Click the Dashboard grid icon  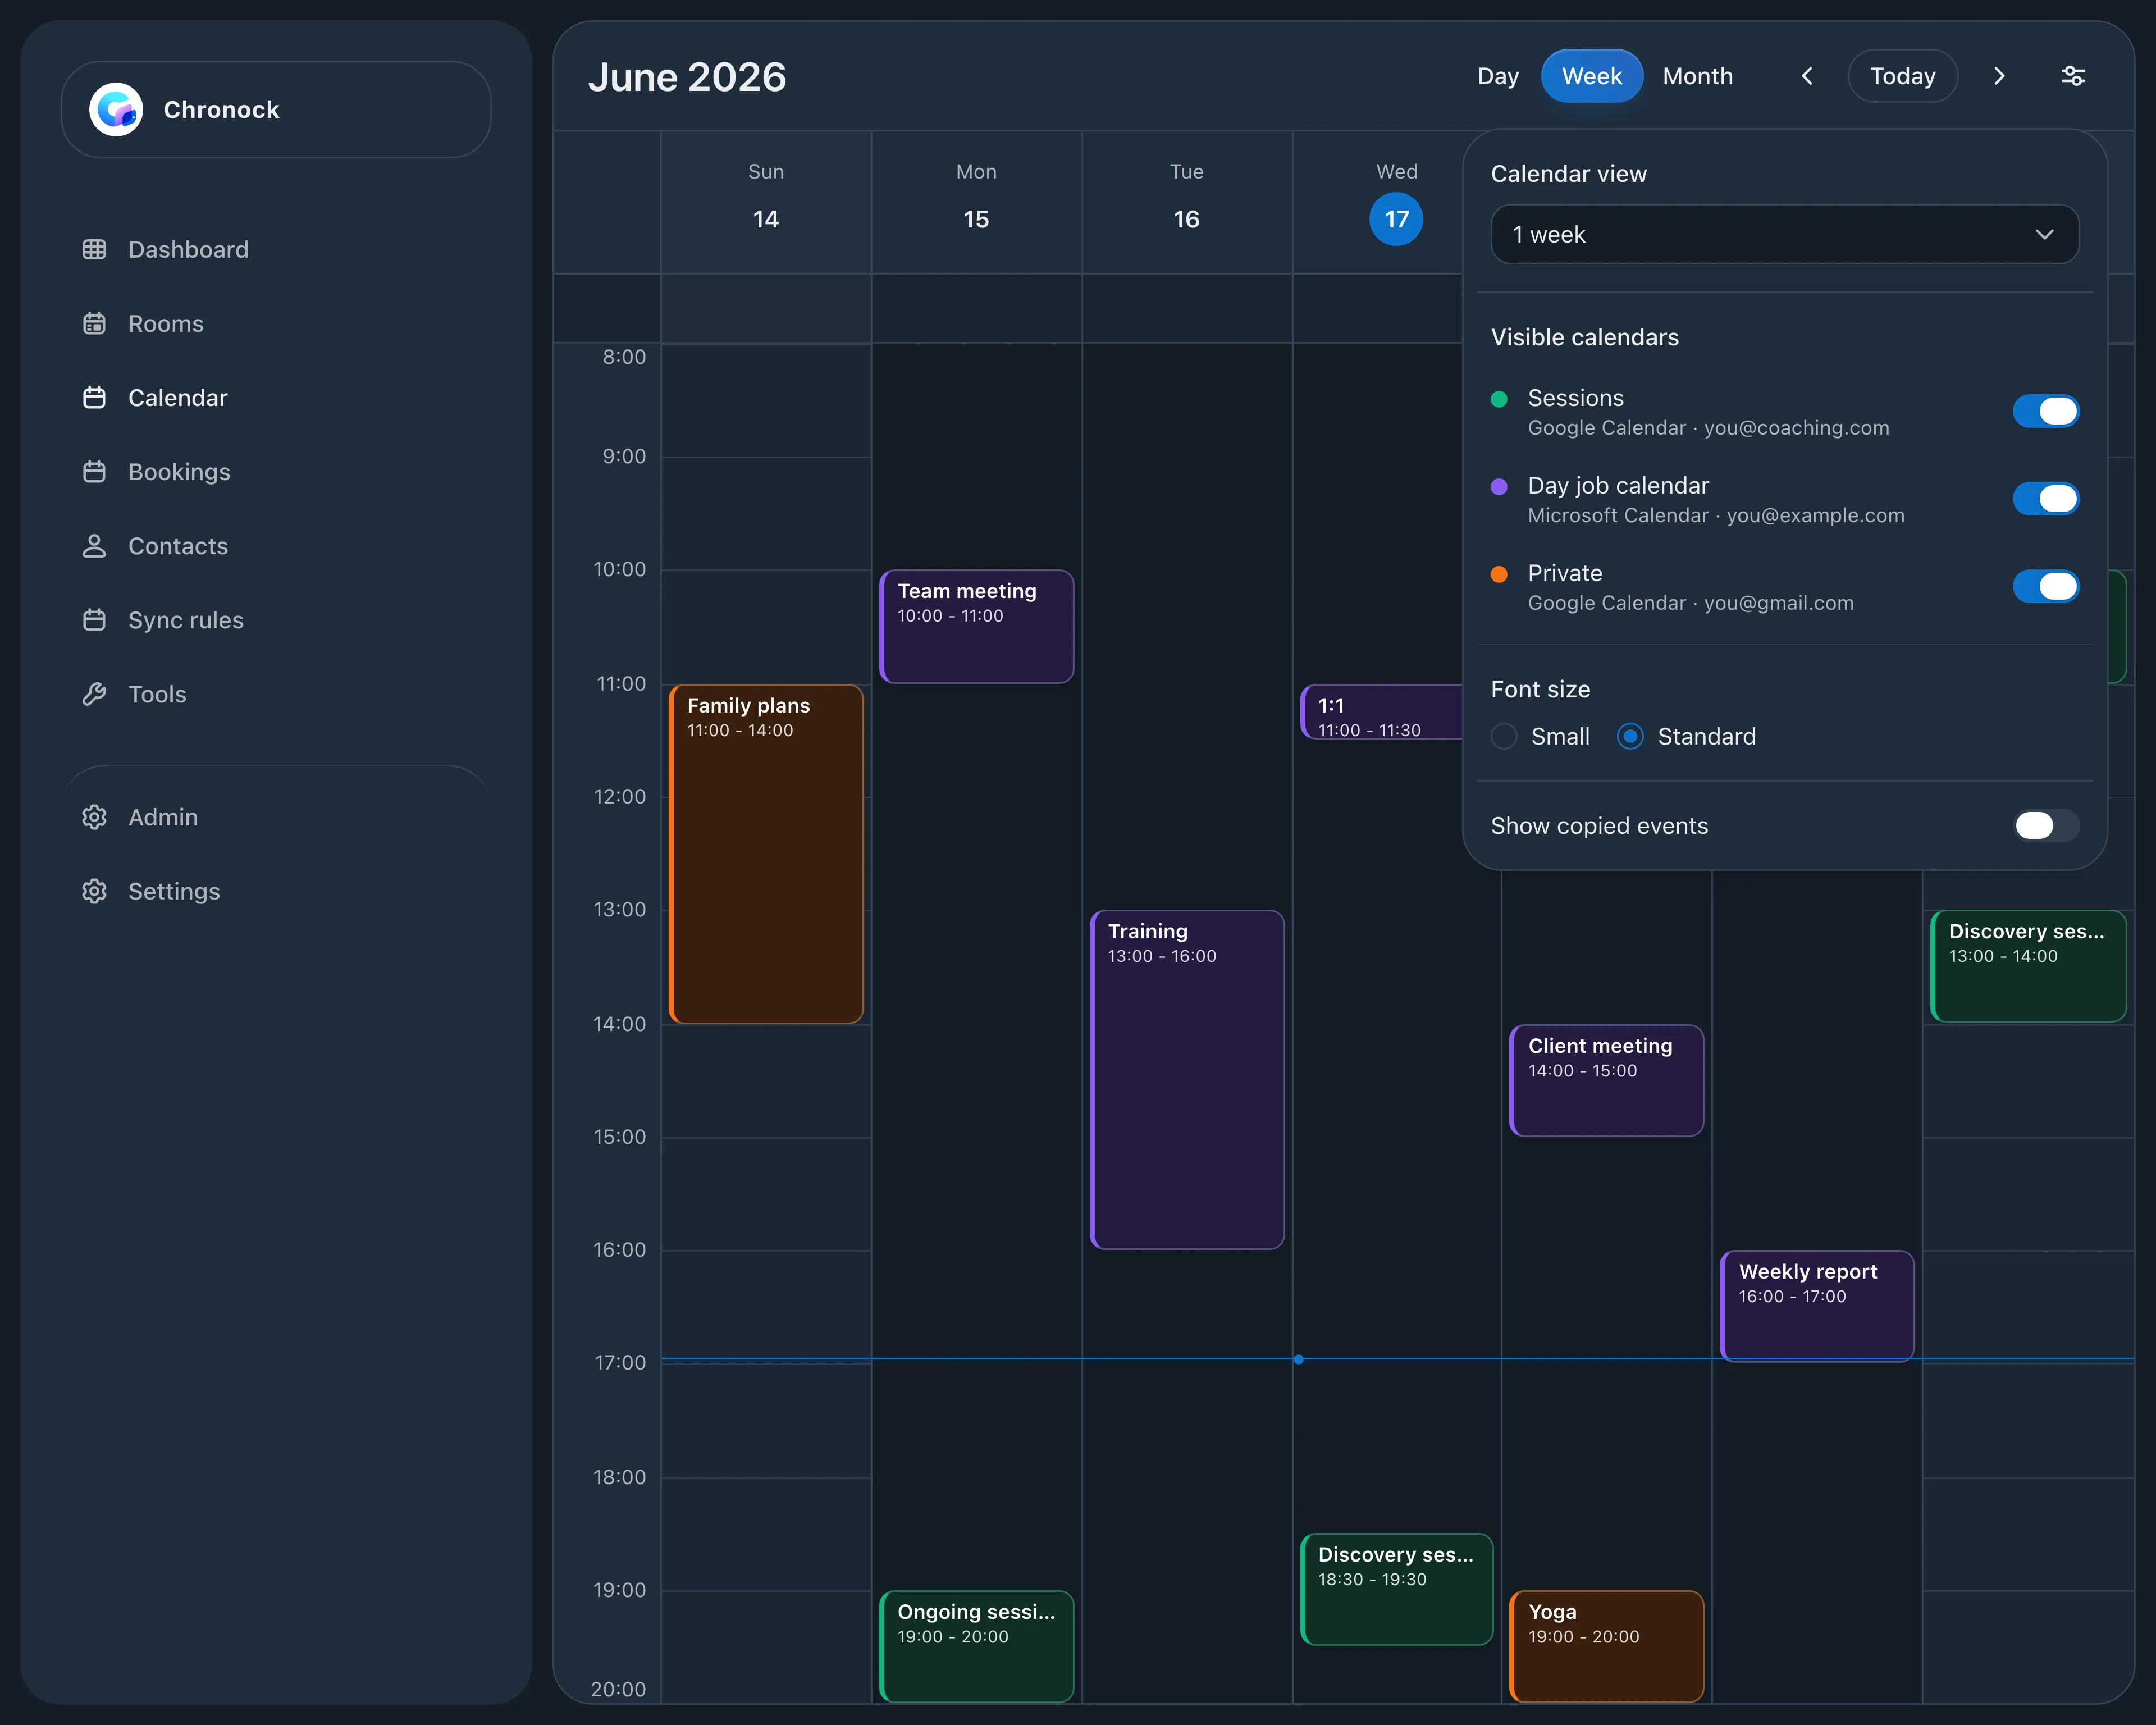[94, 249]
